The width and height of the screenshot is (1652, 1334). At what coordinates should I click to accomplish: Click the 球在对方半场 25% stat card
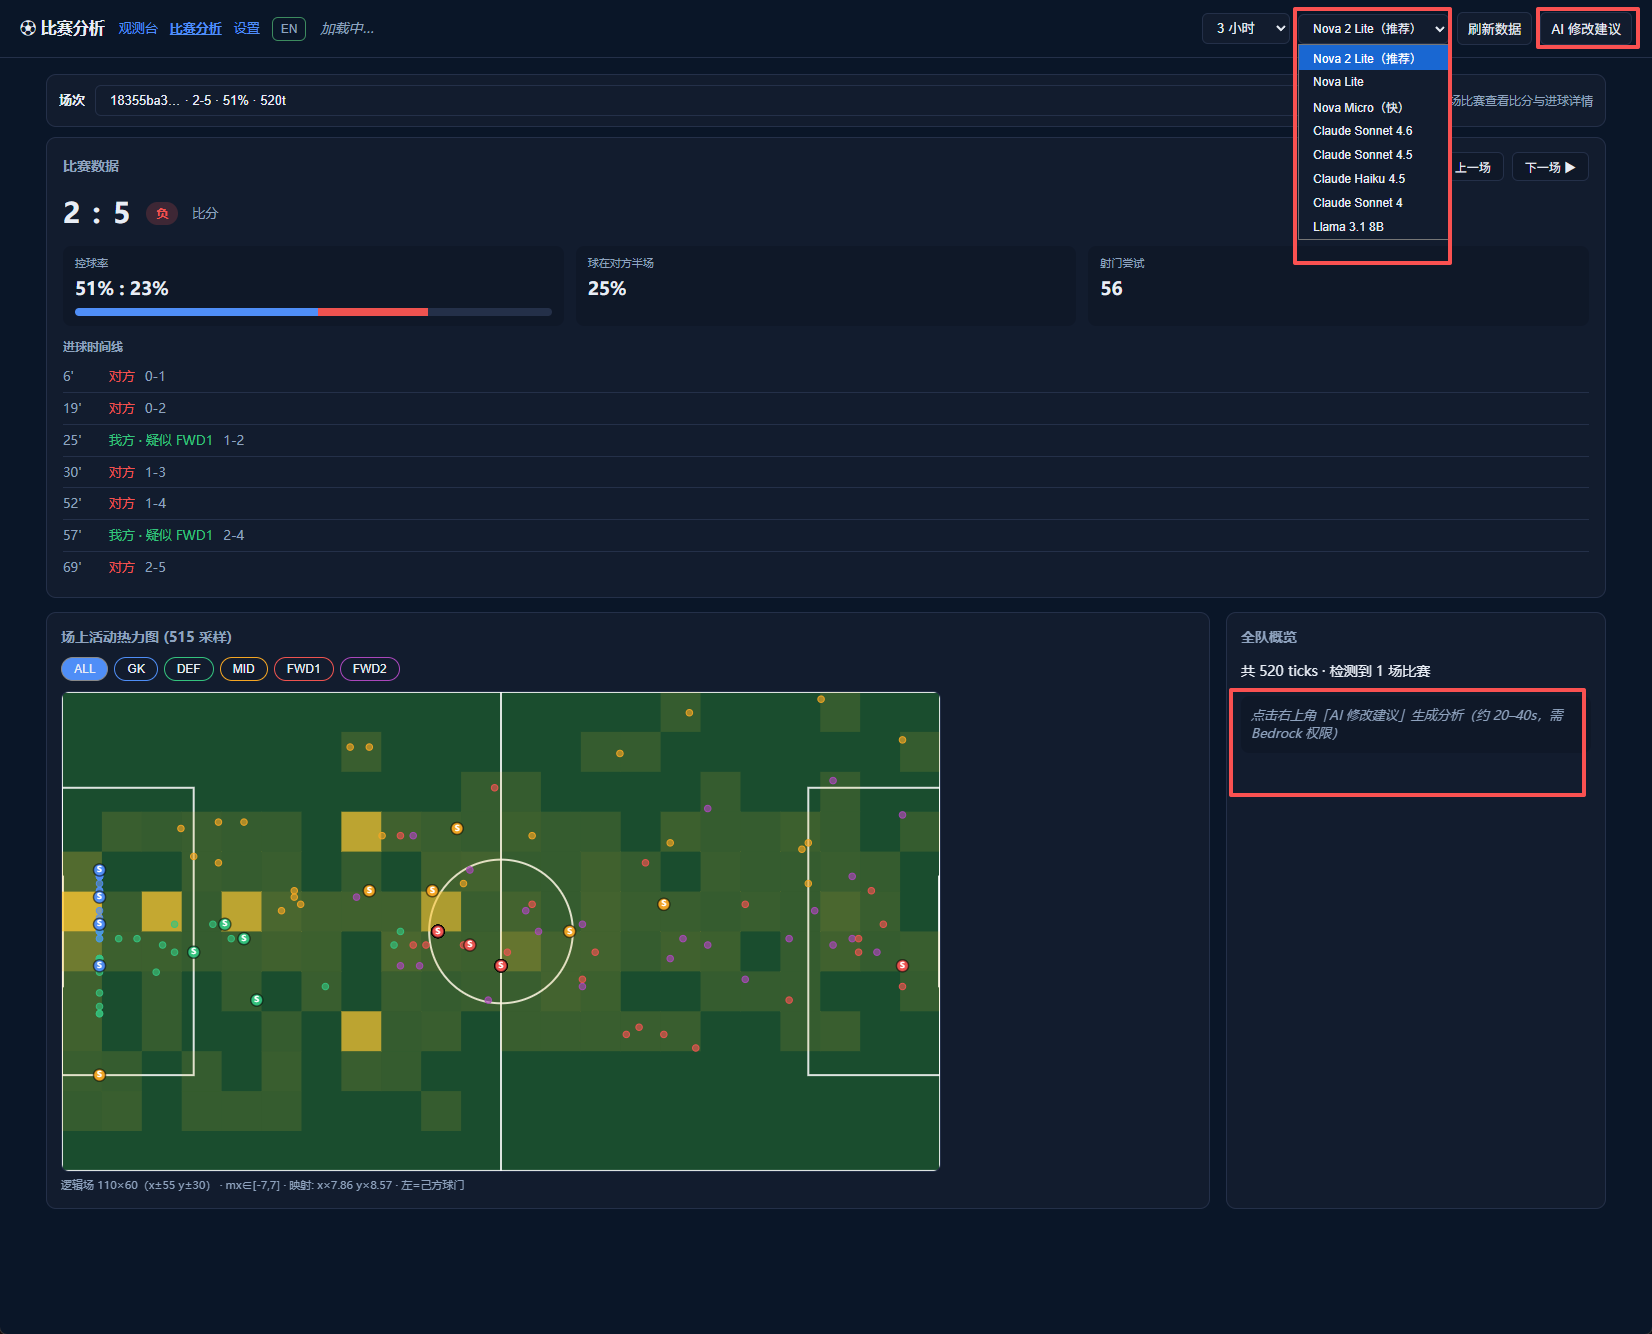[x=825, y=285]
